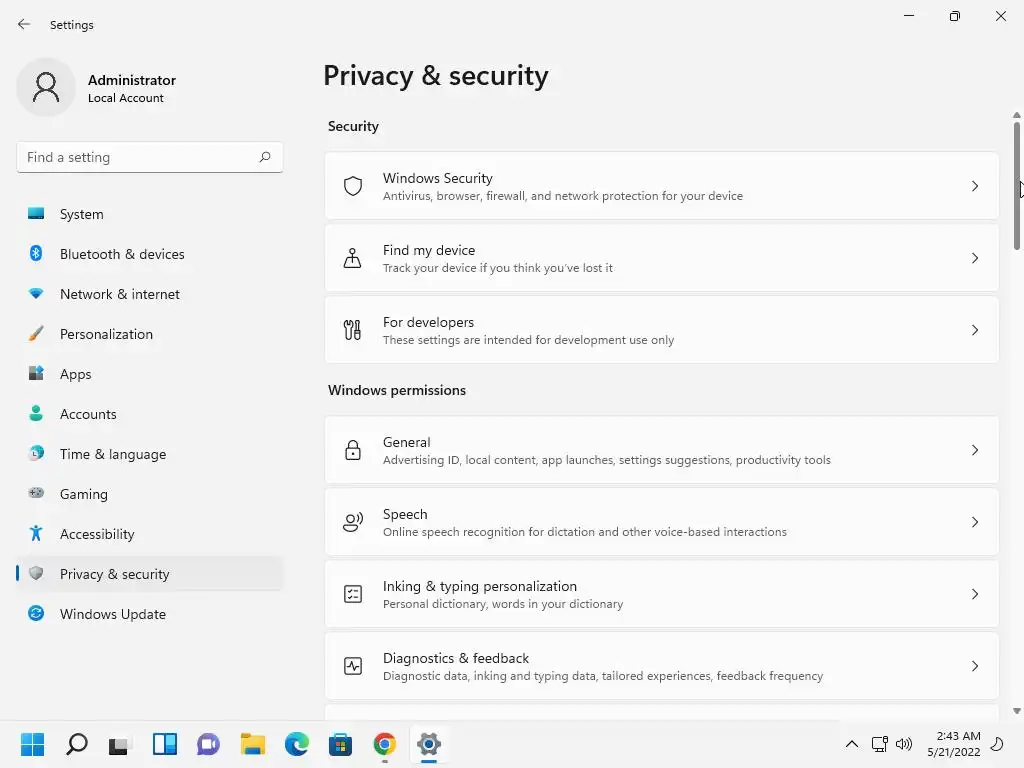Click the Diagnostics & feedback icon
Image resolution: width=1024 pixels, height=768 pixels.
[x=352, y=666]
